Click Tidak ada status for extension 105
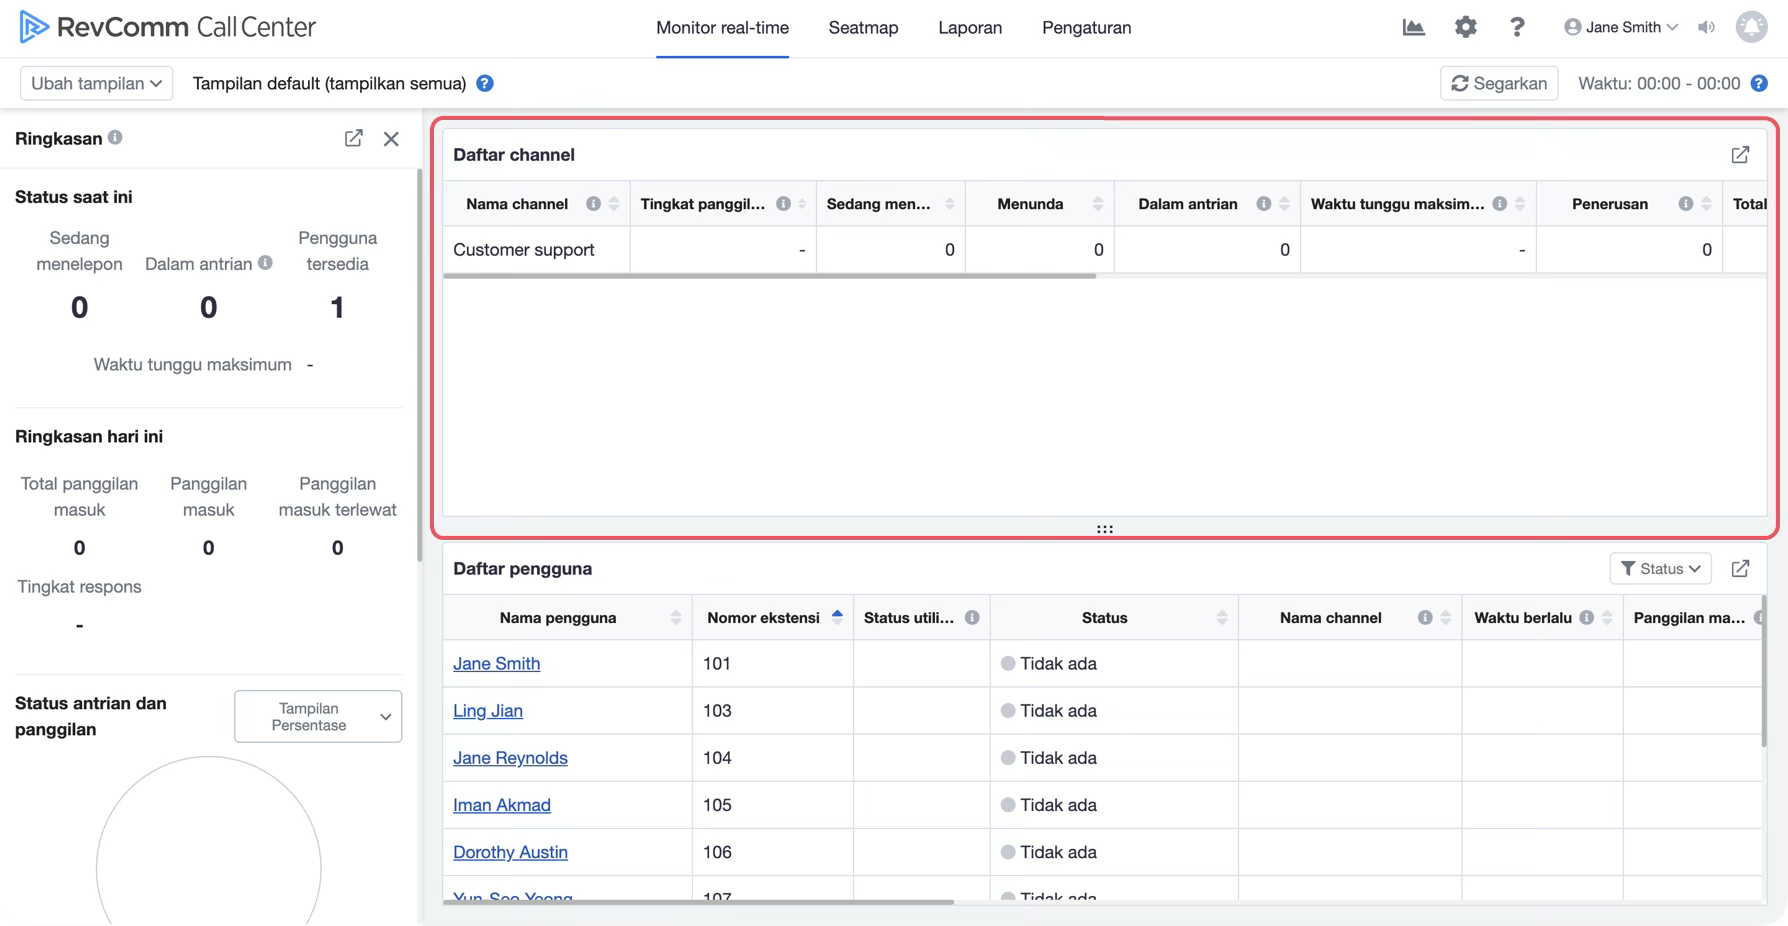1788x926 pixels. [x=1049, y=804]
